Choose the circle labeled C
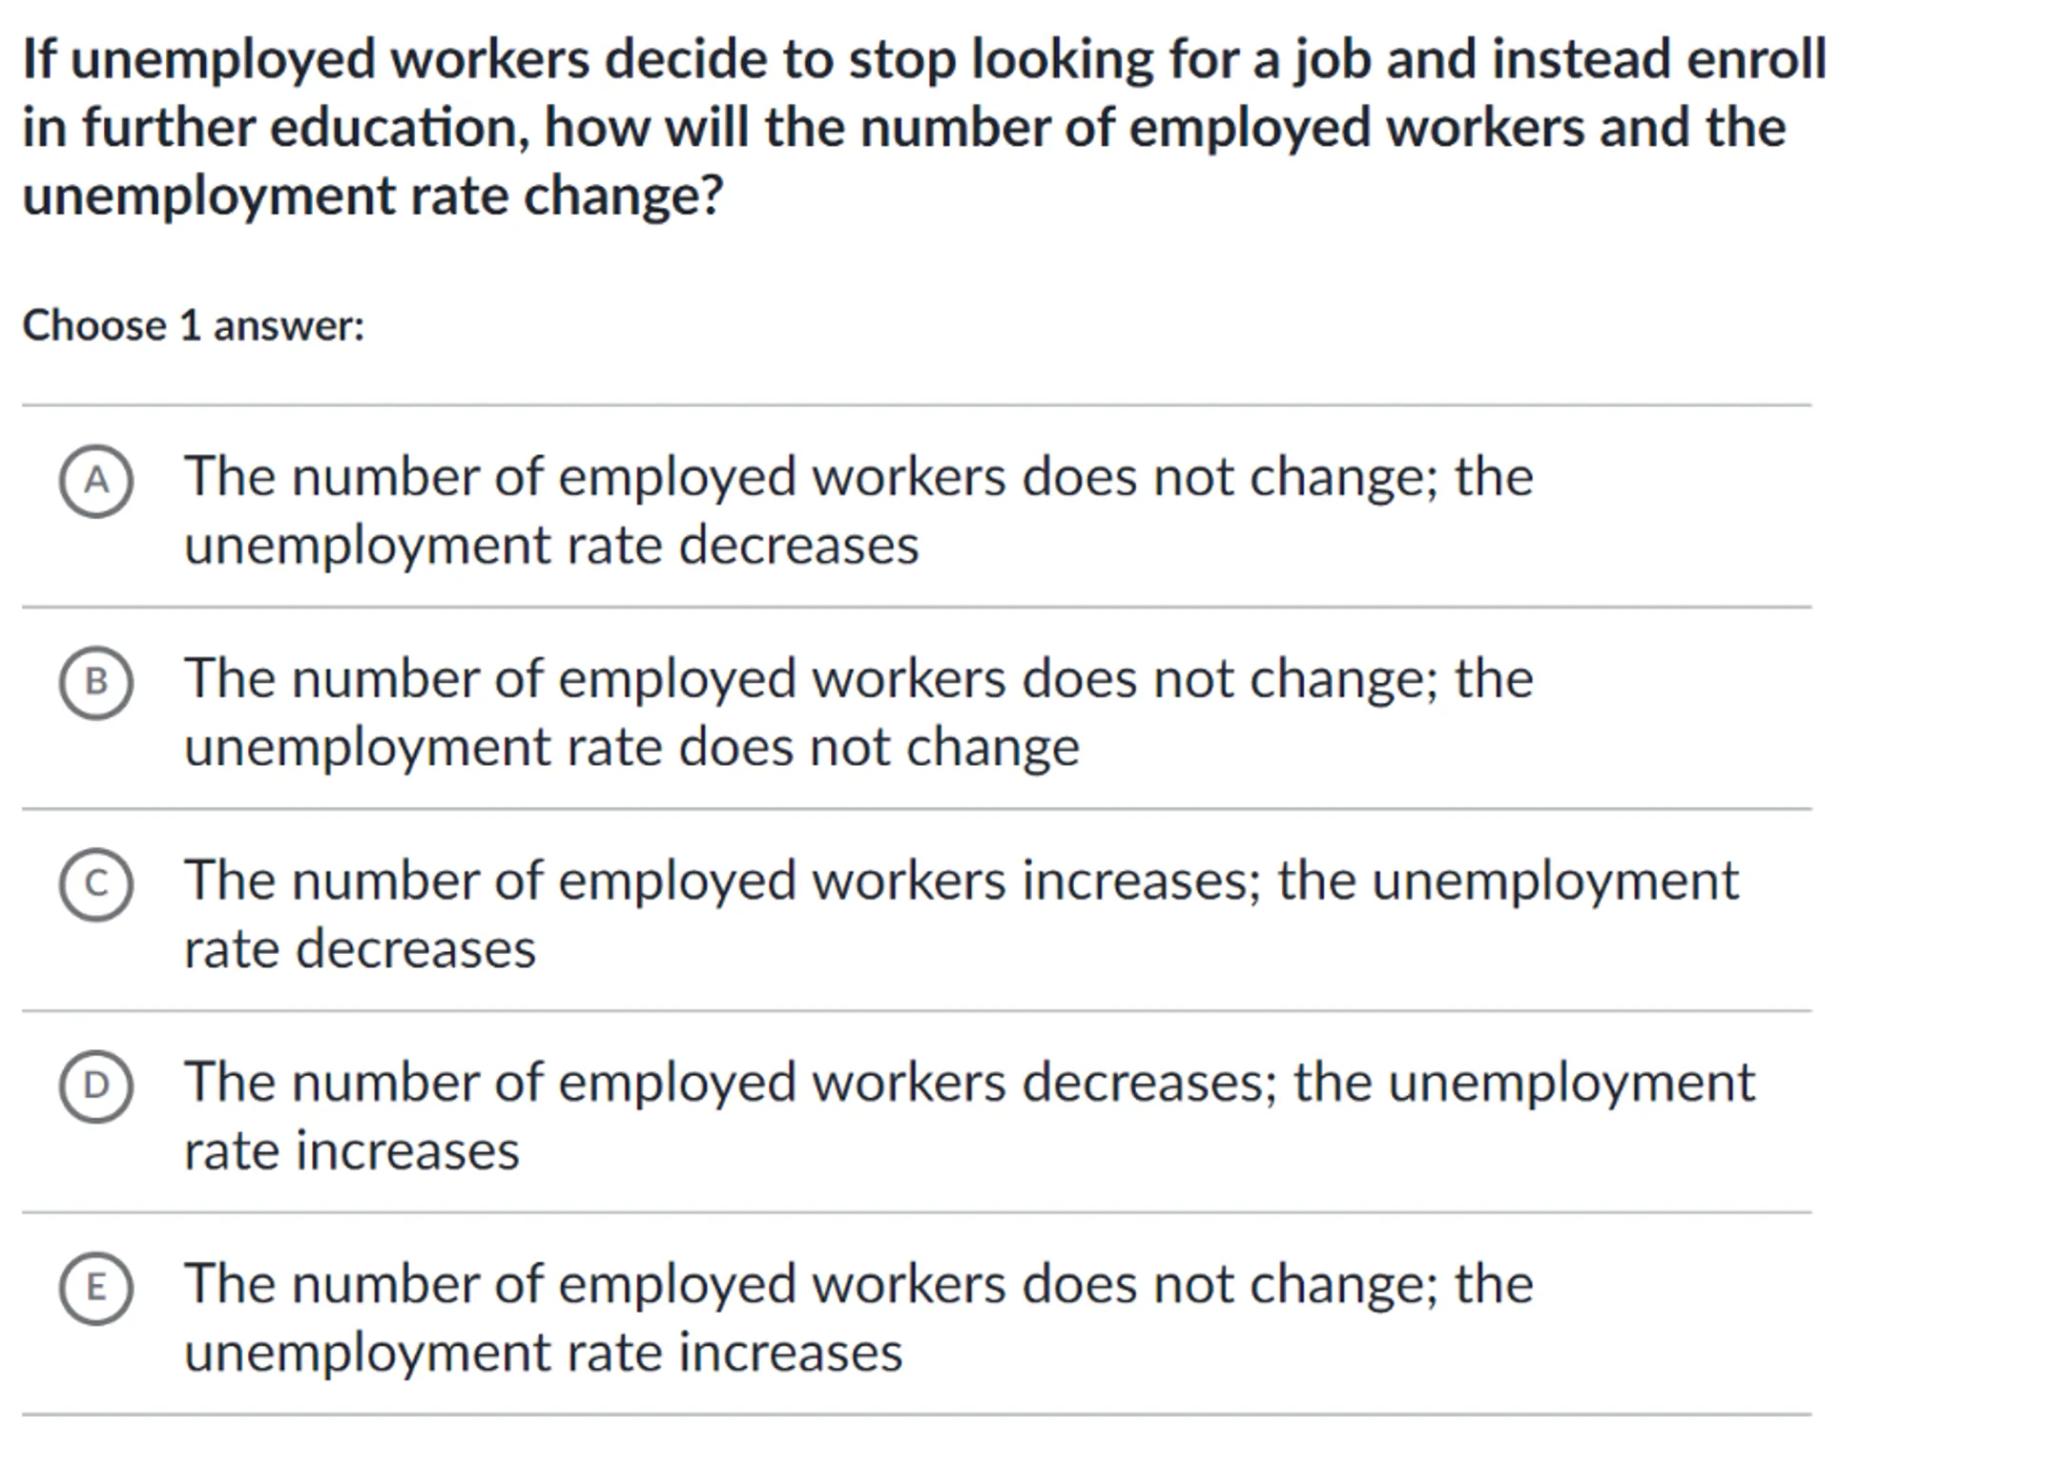Screen dimensions: 2048x1470 [96, 884]
